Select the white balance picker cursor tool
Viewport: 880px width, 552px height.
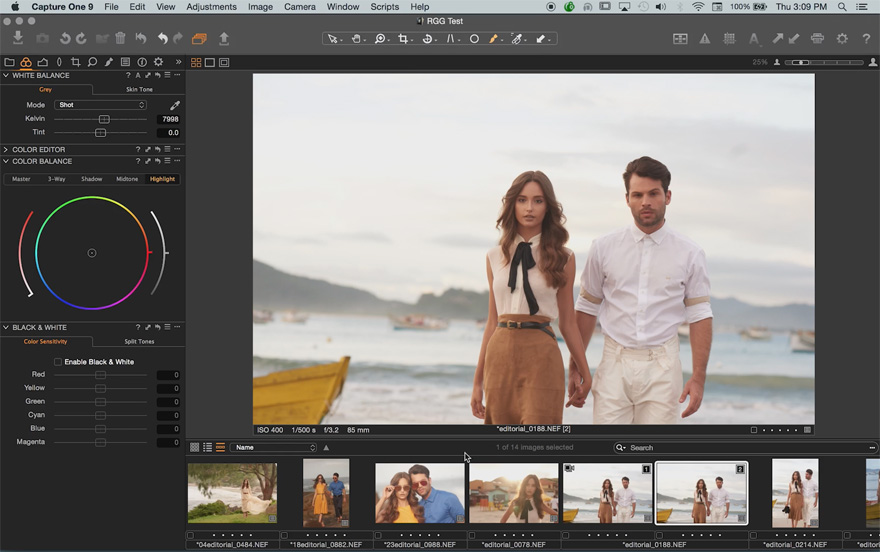(x=517, y=39)
